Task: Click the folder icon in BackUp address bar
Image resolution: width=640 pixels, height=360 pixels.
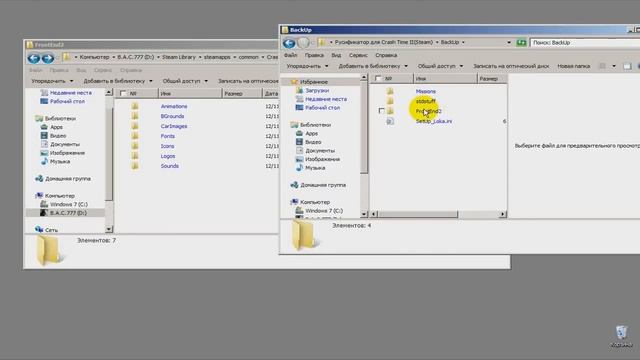Action: (322, 42)
